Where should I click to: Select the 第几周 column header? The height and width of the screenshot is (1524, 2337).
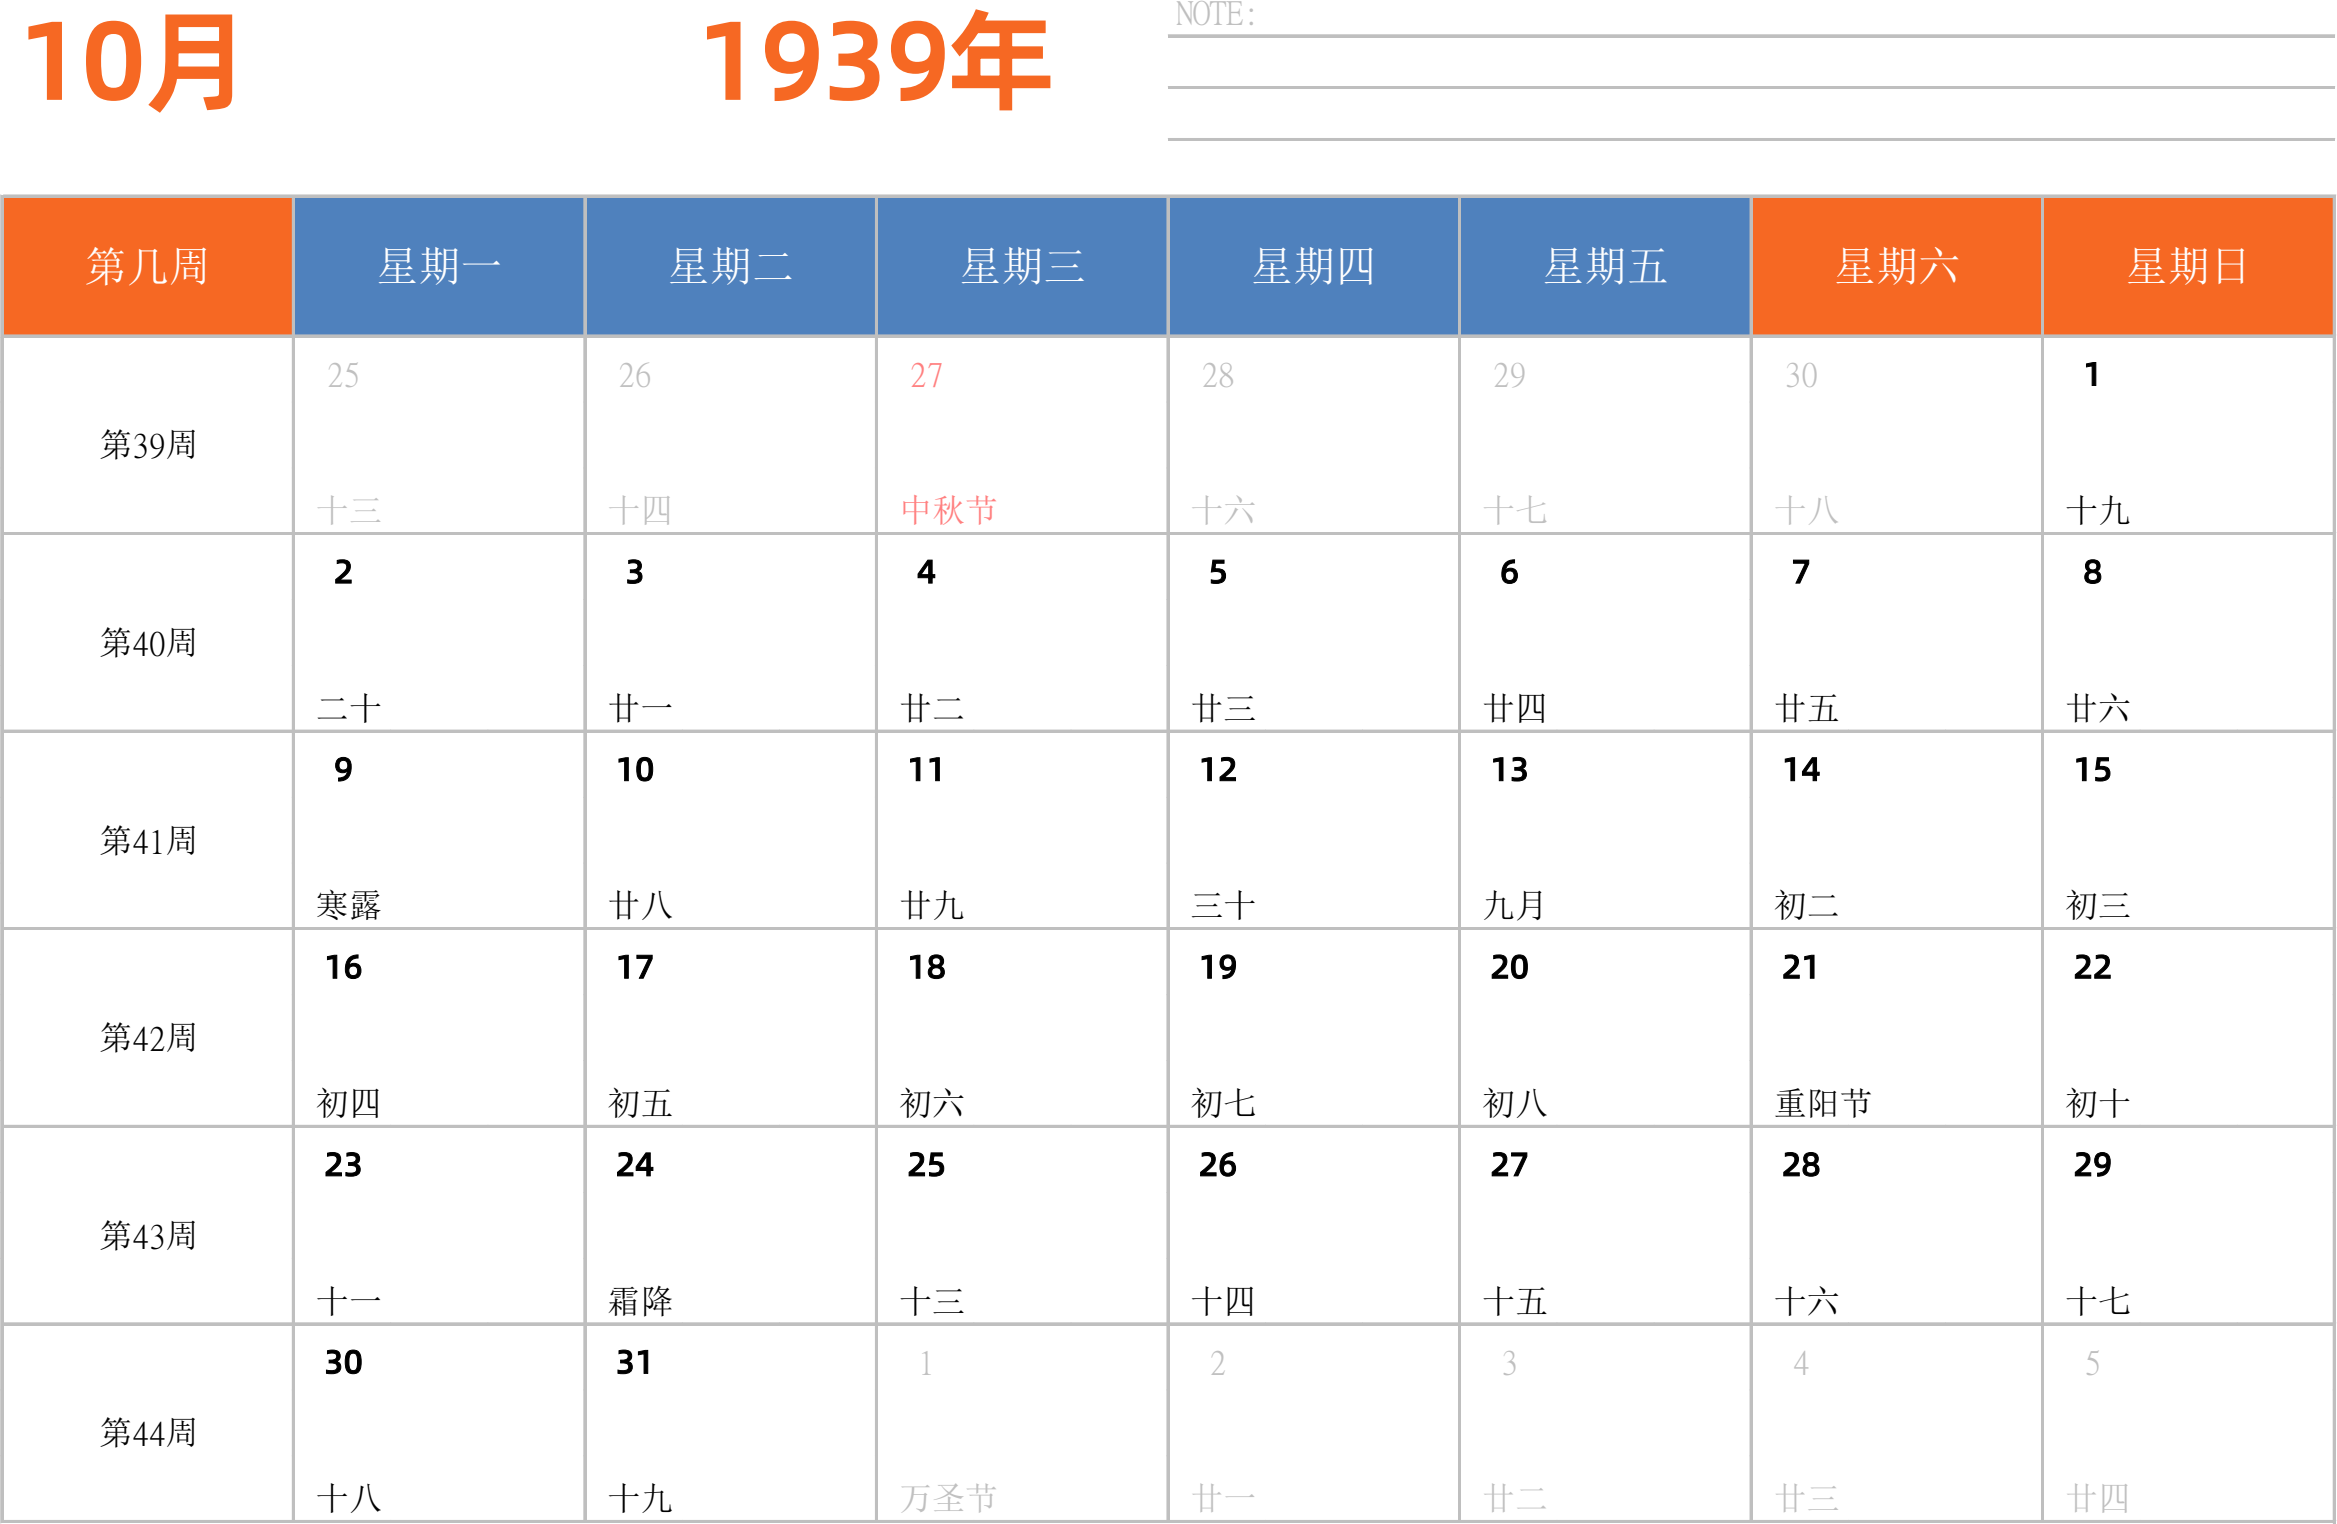[148, 266]
